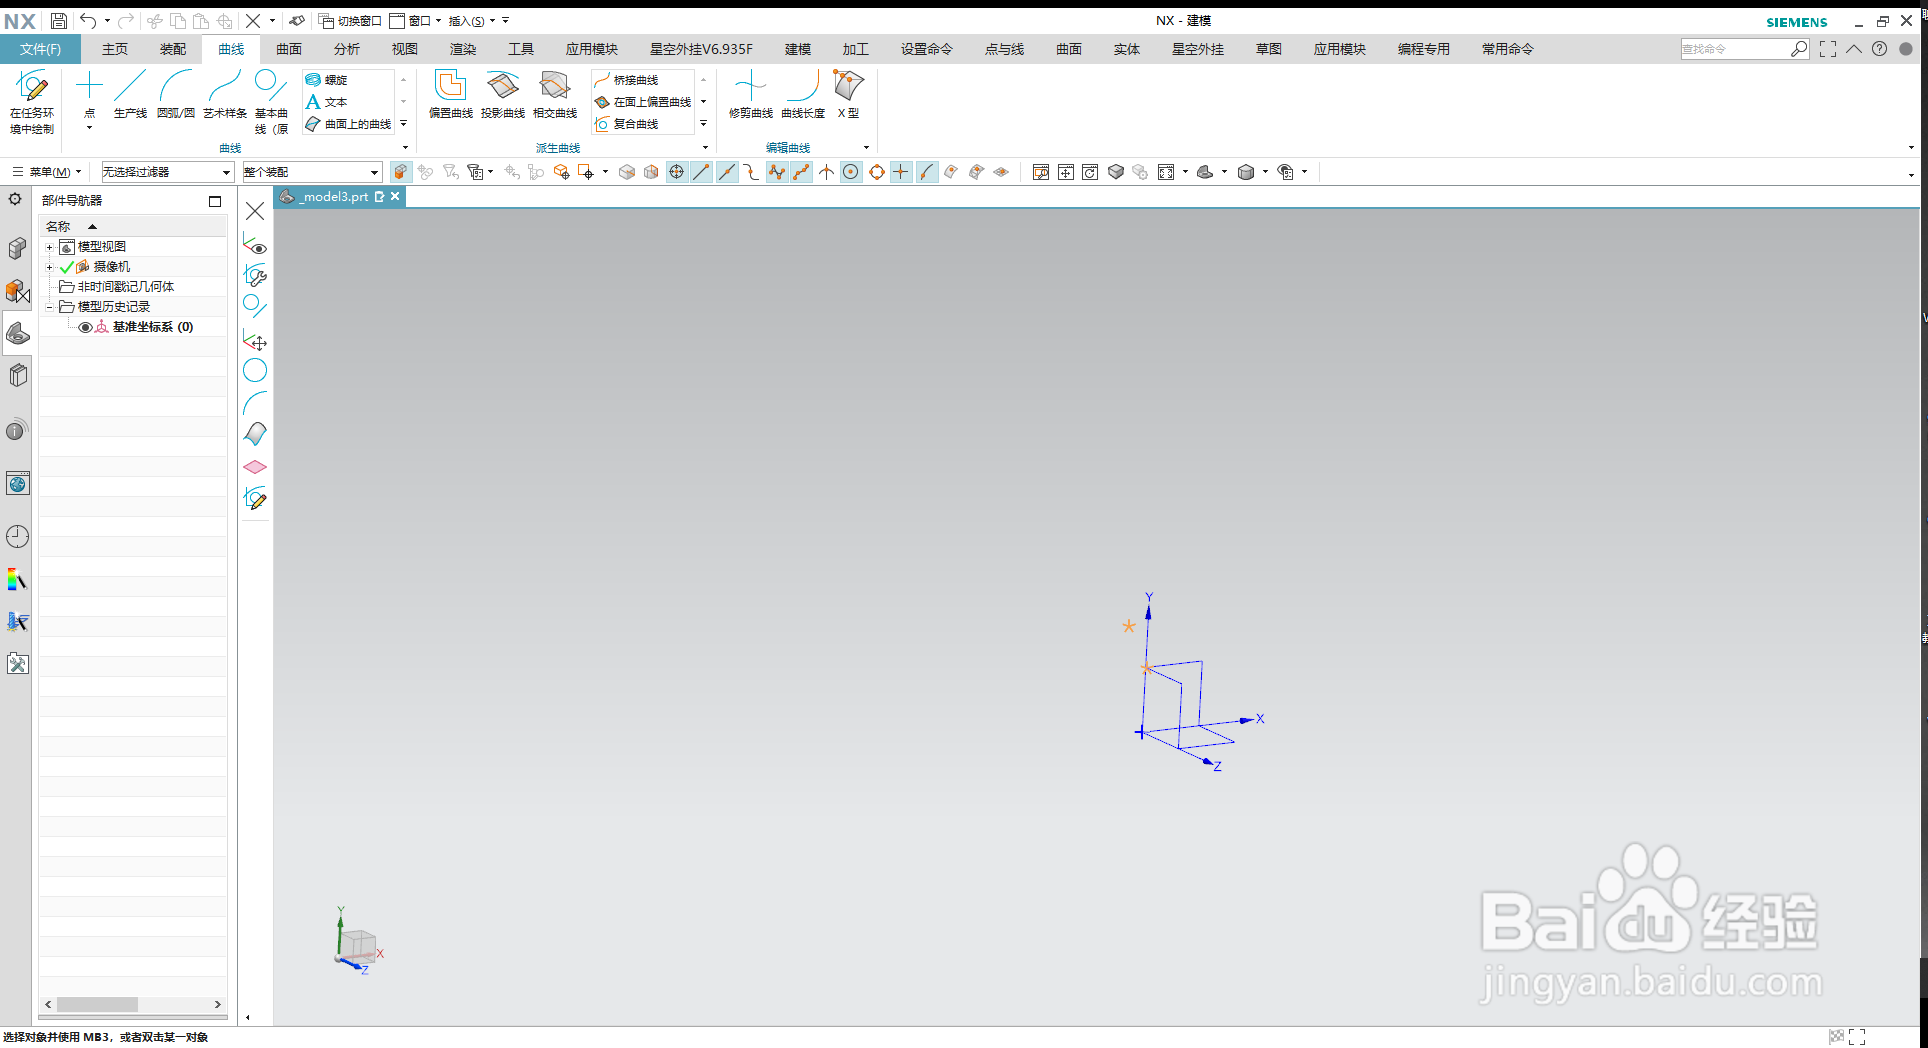This screenshot has height=1048, width=1928.
Task: Click the Project Curve (投影曲线) tool
Action: pyautogui.click(x=503, y=95)
